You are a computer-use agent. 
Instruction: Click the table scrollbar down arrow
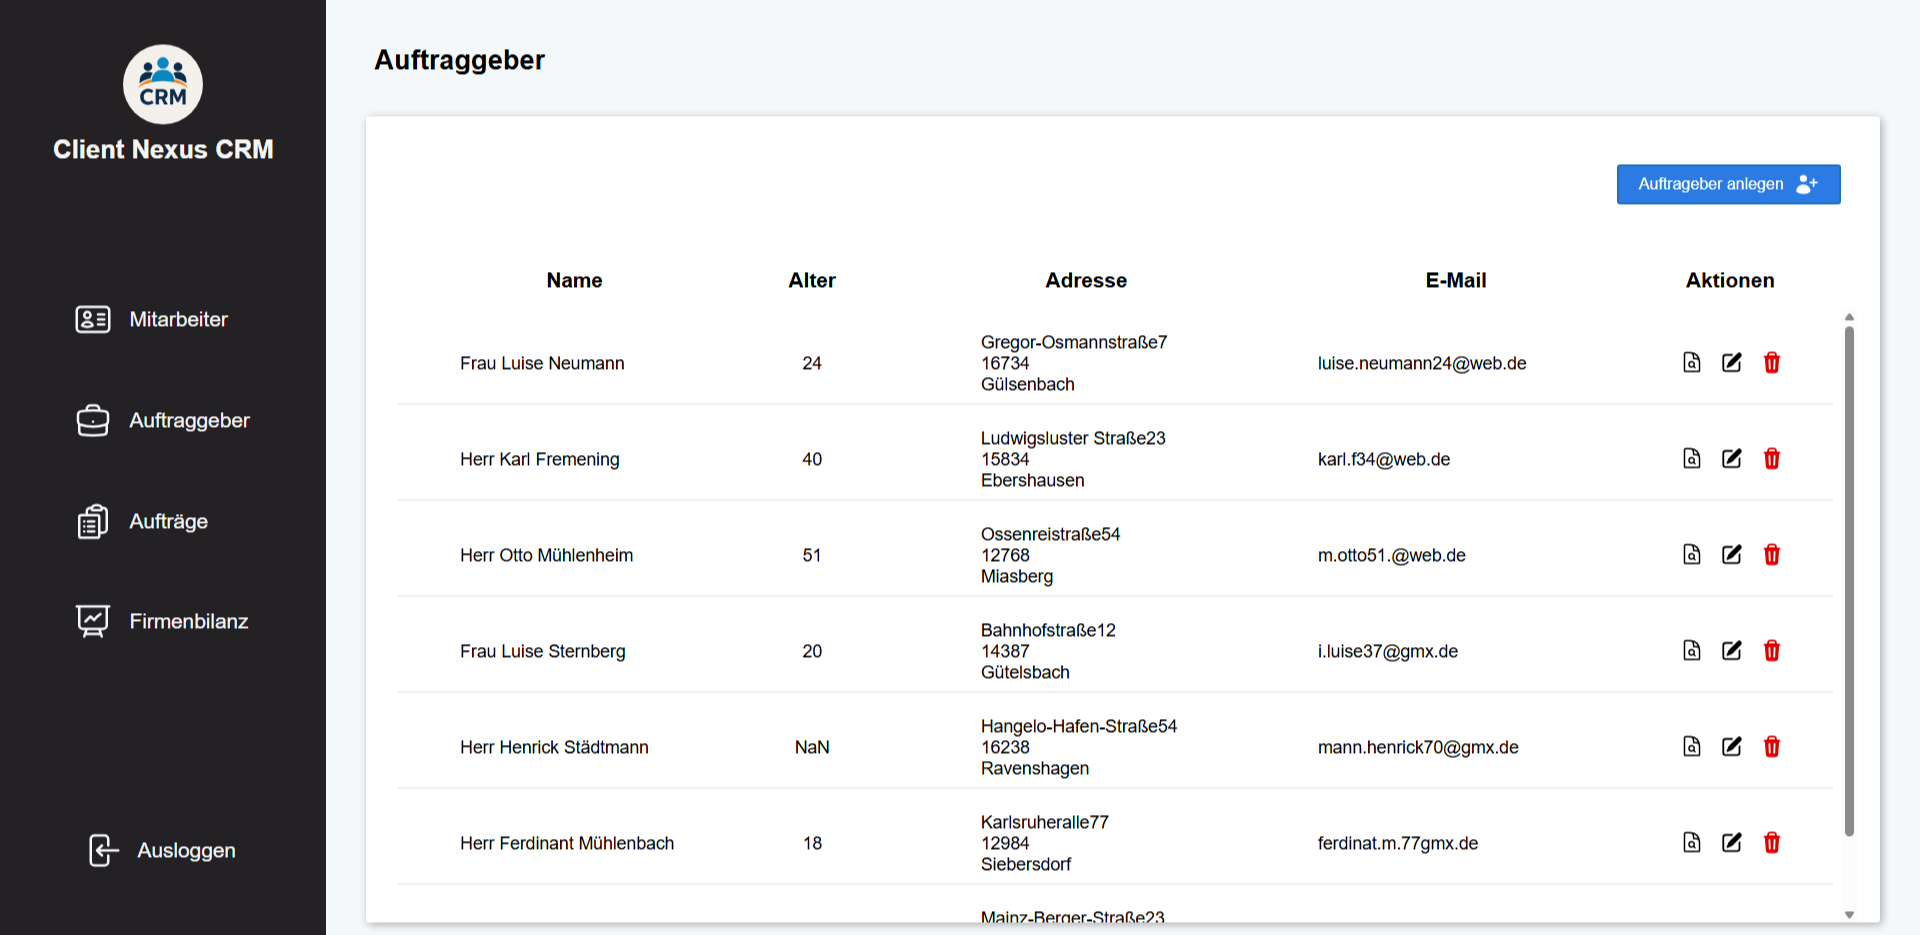click(x=1849, y=914)
